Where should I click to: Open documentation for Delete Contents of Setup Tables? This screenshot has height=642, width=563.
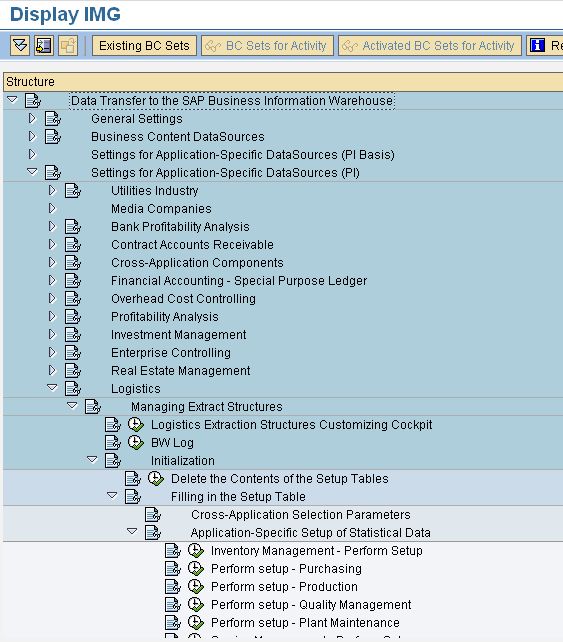133,479
